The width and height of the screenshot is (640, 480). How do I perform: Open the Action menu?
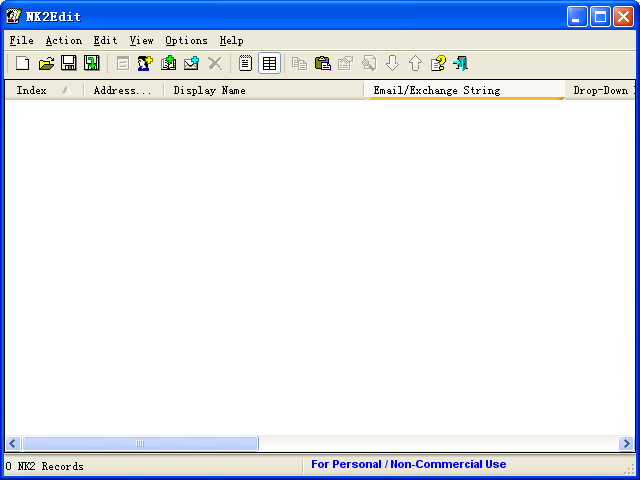click(x=63, y=40)
